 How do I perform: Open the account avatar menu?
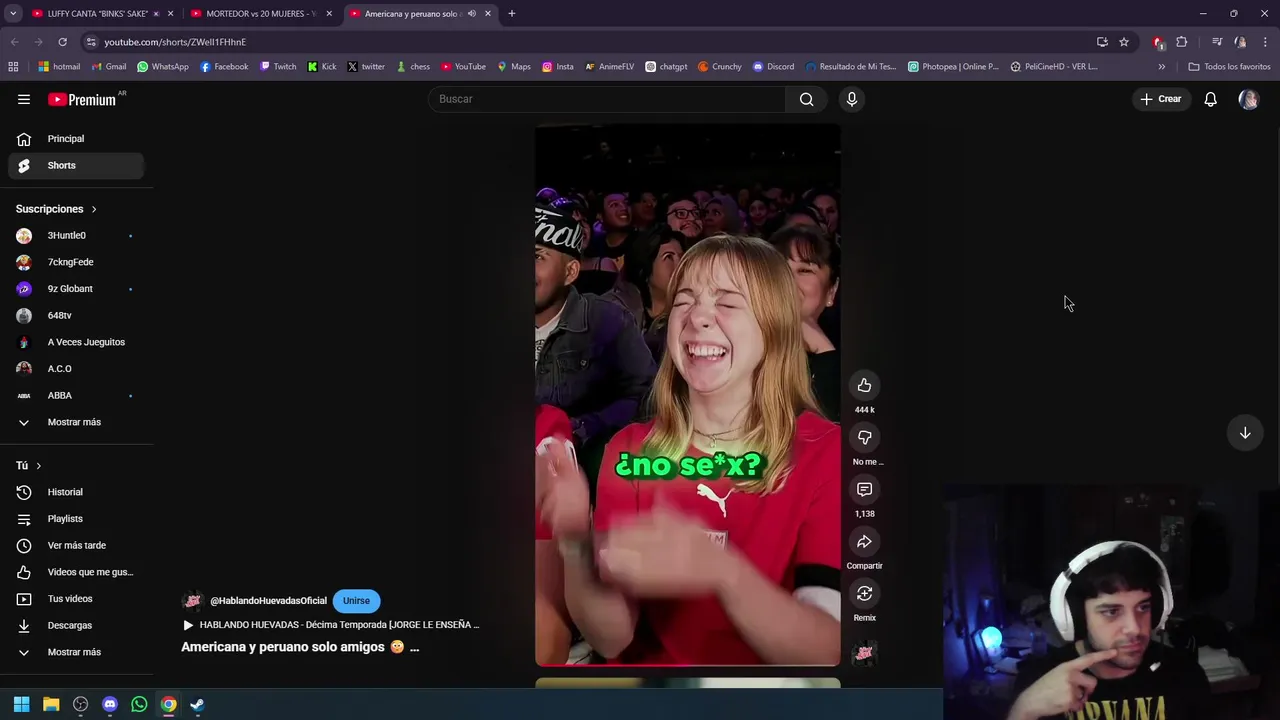click(1248, 99)
